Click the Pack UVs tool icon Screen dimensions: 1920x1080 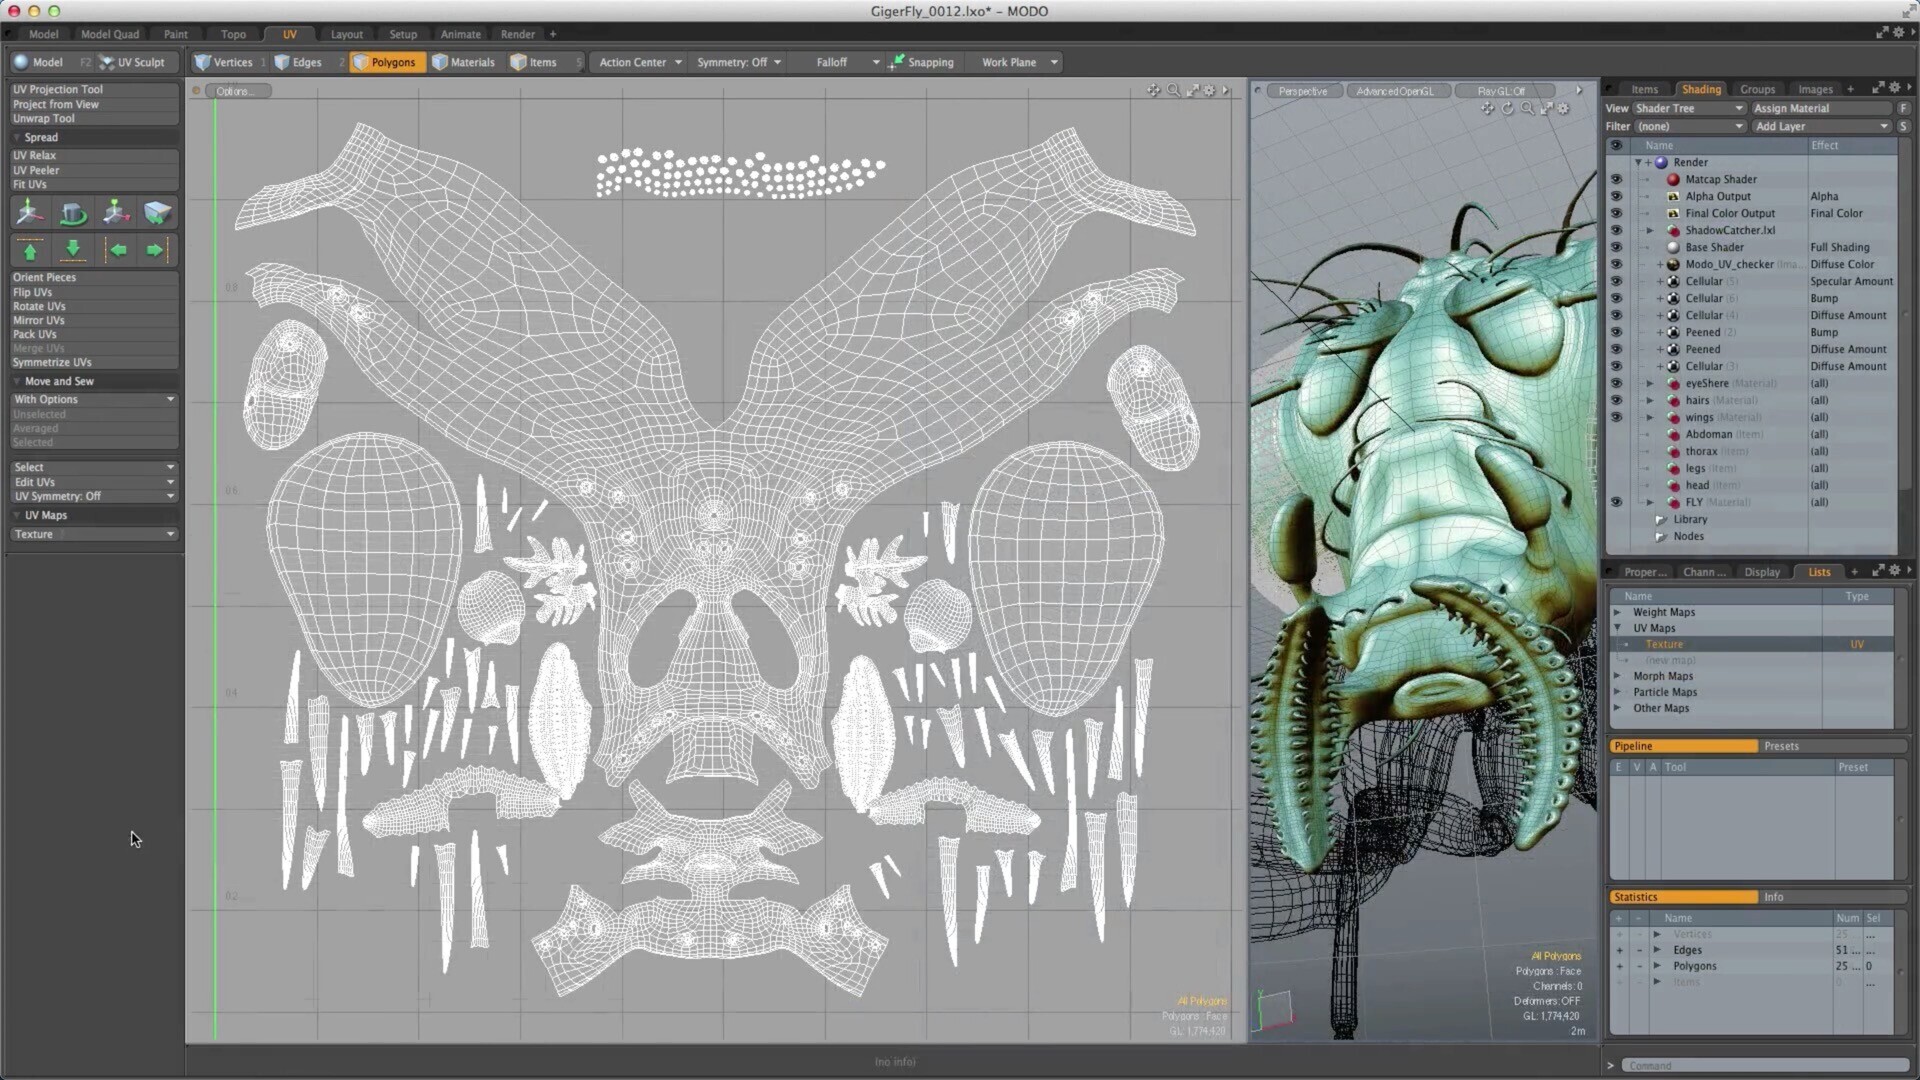(33, 334)
